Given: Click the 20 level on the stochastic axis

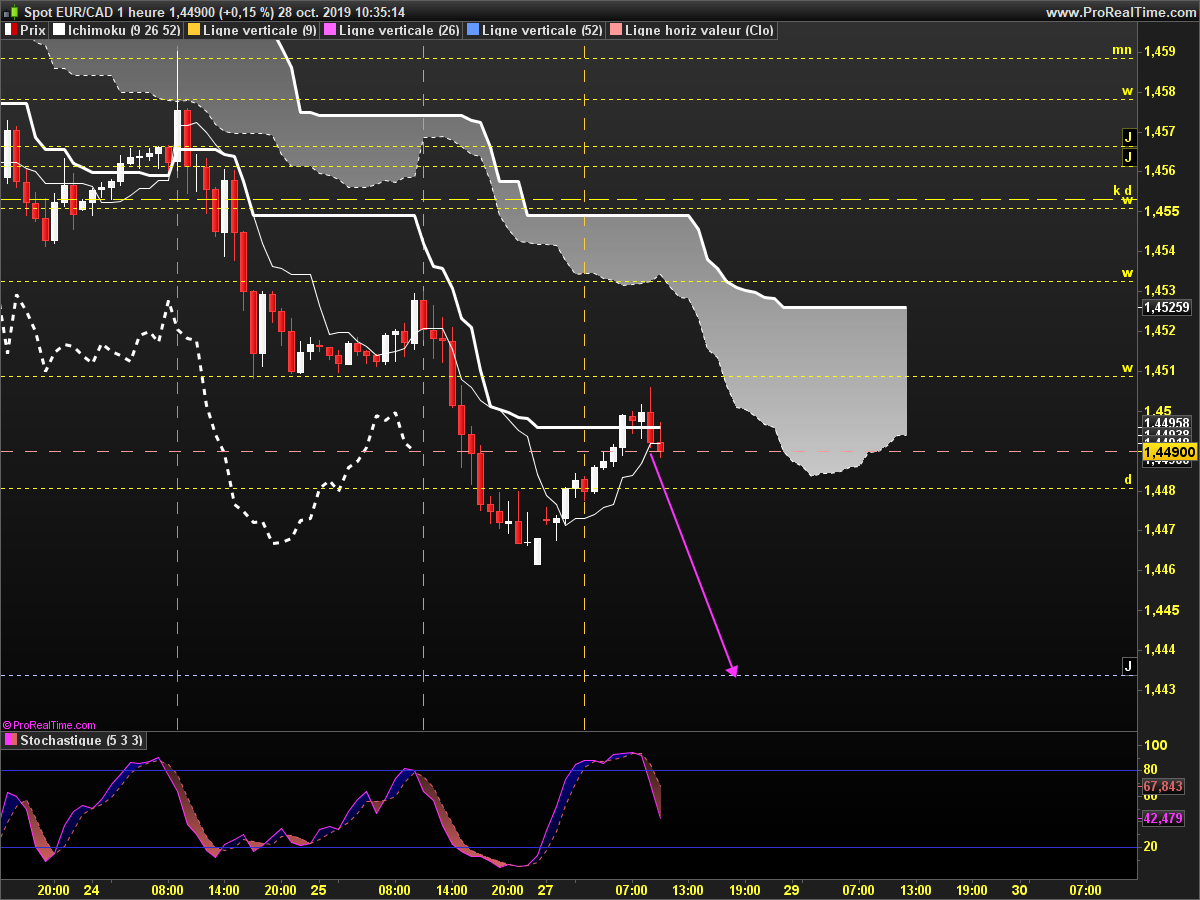Looking at the screenshot, I should [x=1151, y=846].
